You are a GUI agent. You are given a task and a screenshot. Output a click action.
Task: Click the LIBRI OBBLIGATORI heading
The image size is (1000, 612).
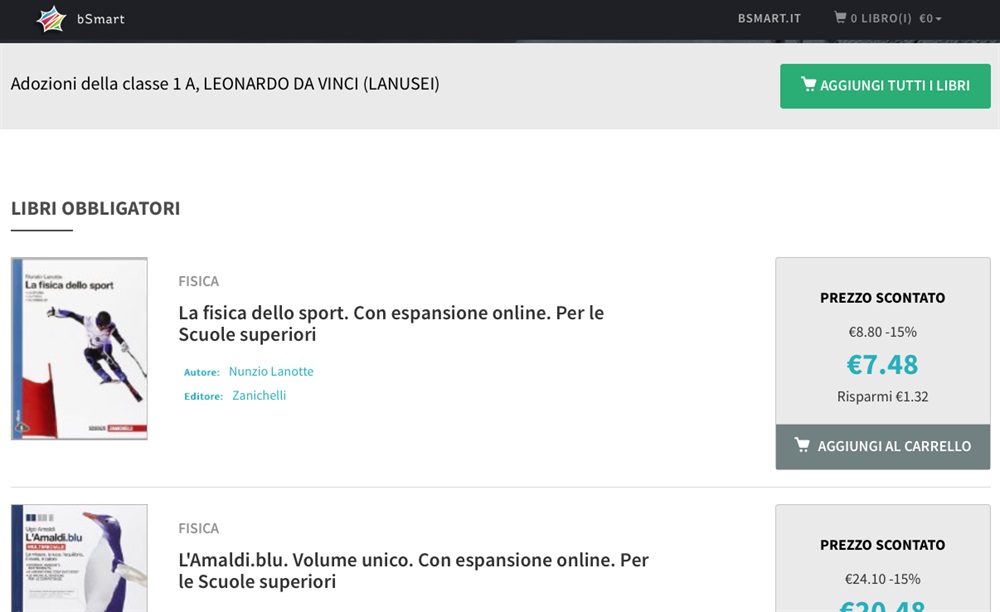coord(96,208)
